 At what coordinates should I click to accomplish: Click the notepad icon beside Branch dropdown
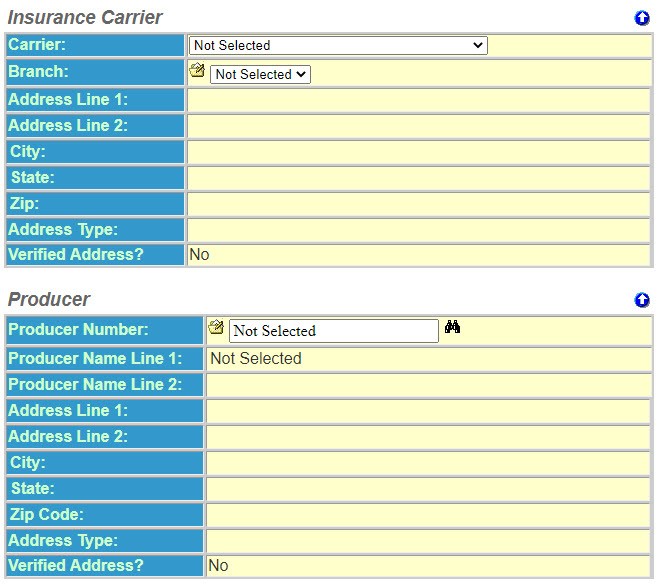pyautogui.click(x=197, y=72)
